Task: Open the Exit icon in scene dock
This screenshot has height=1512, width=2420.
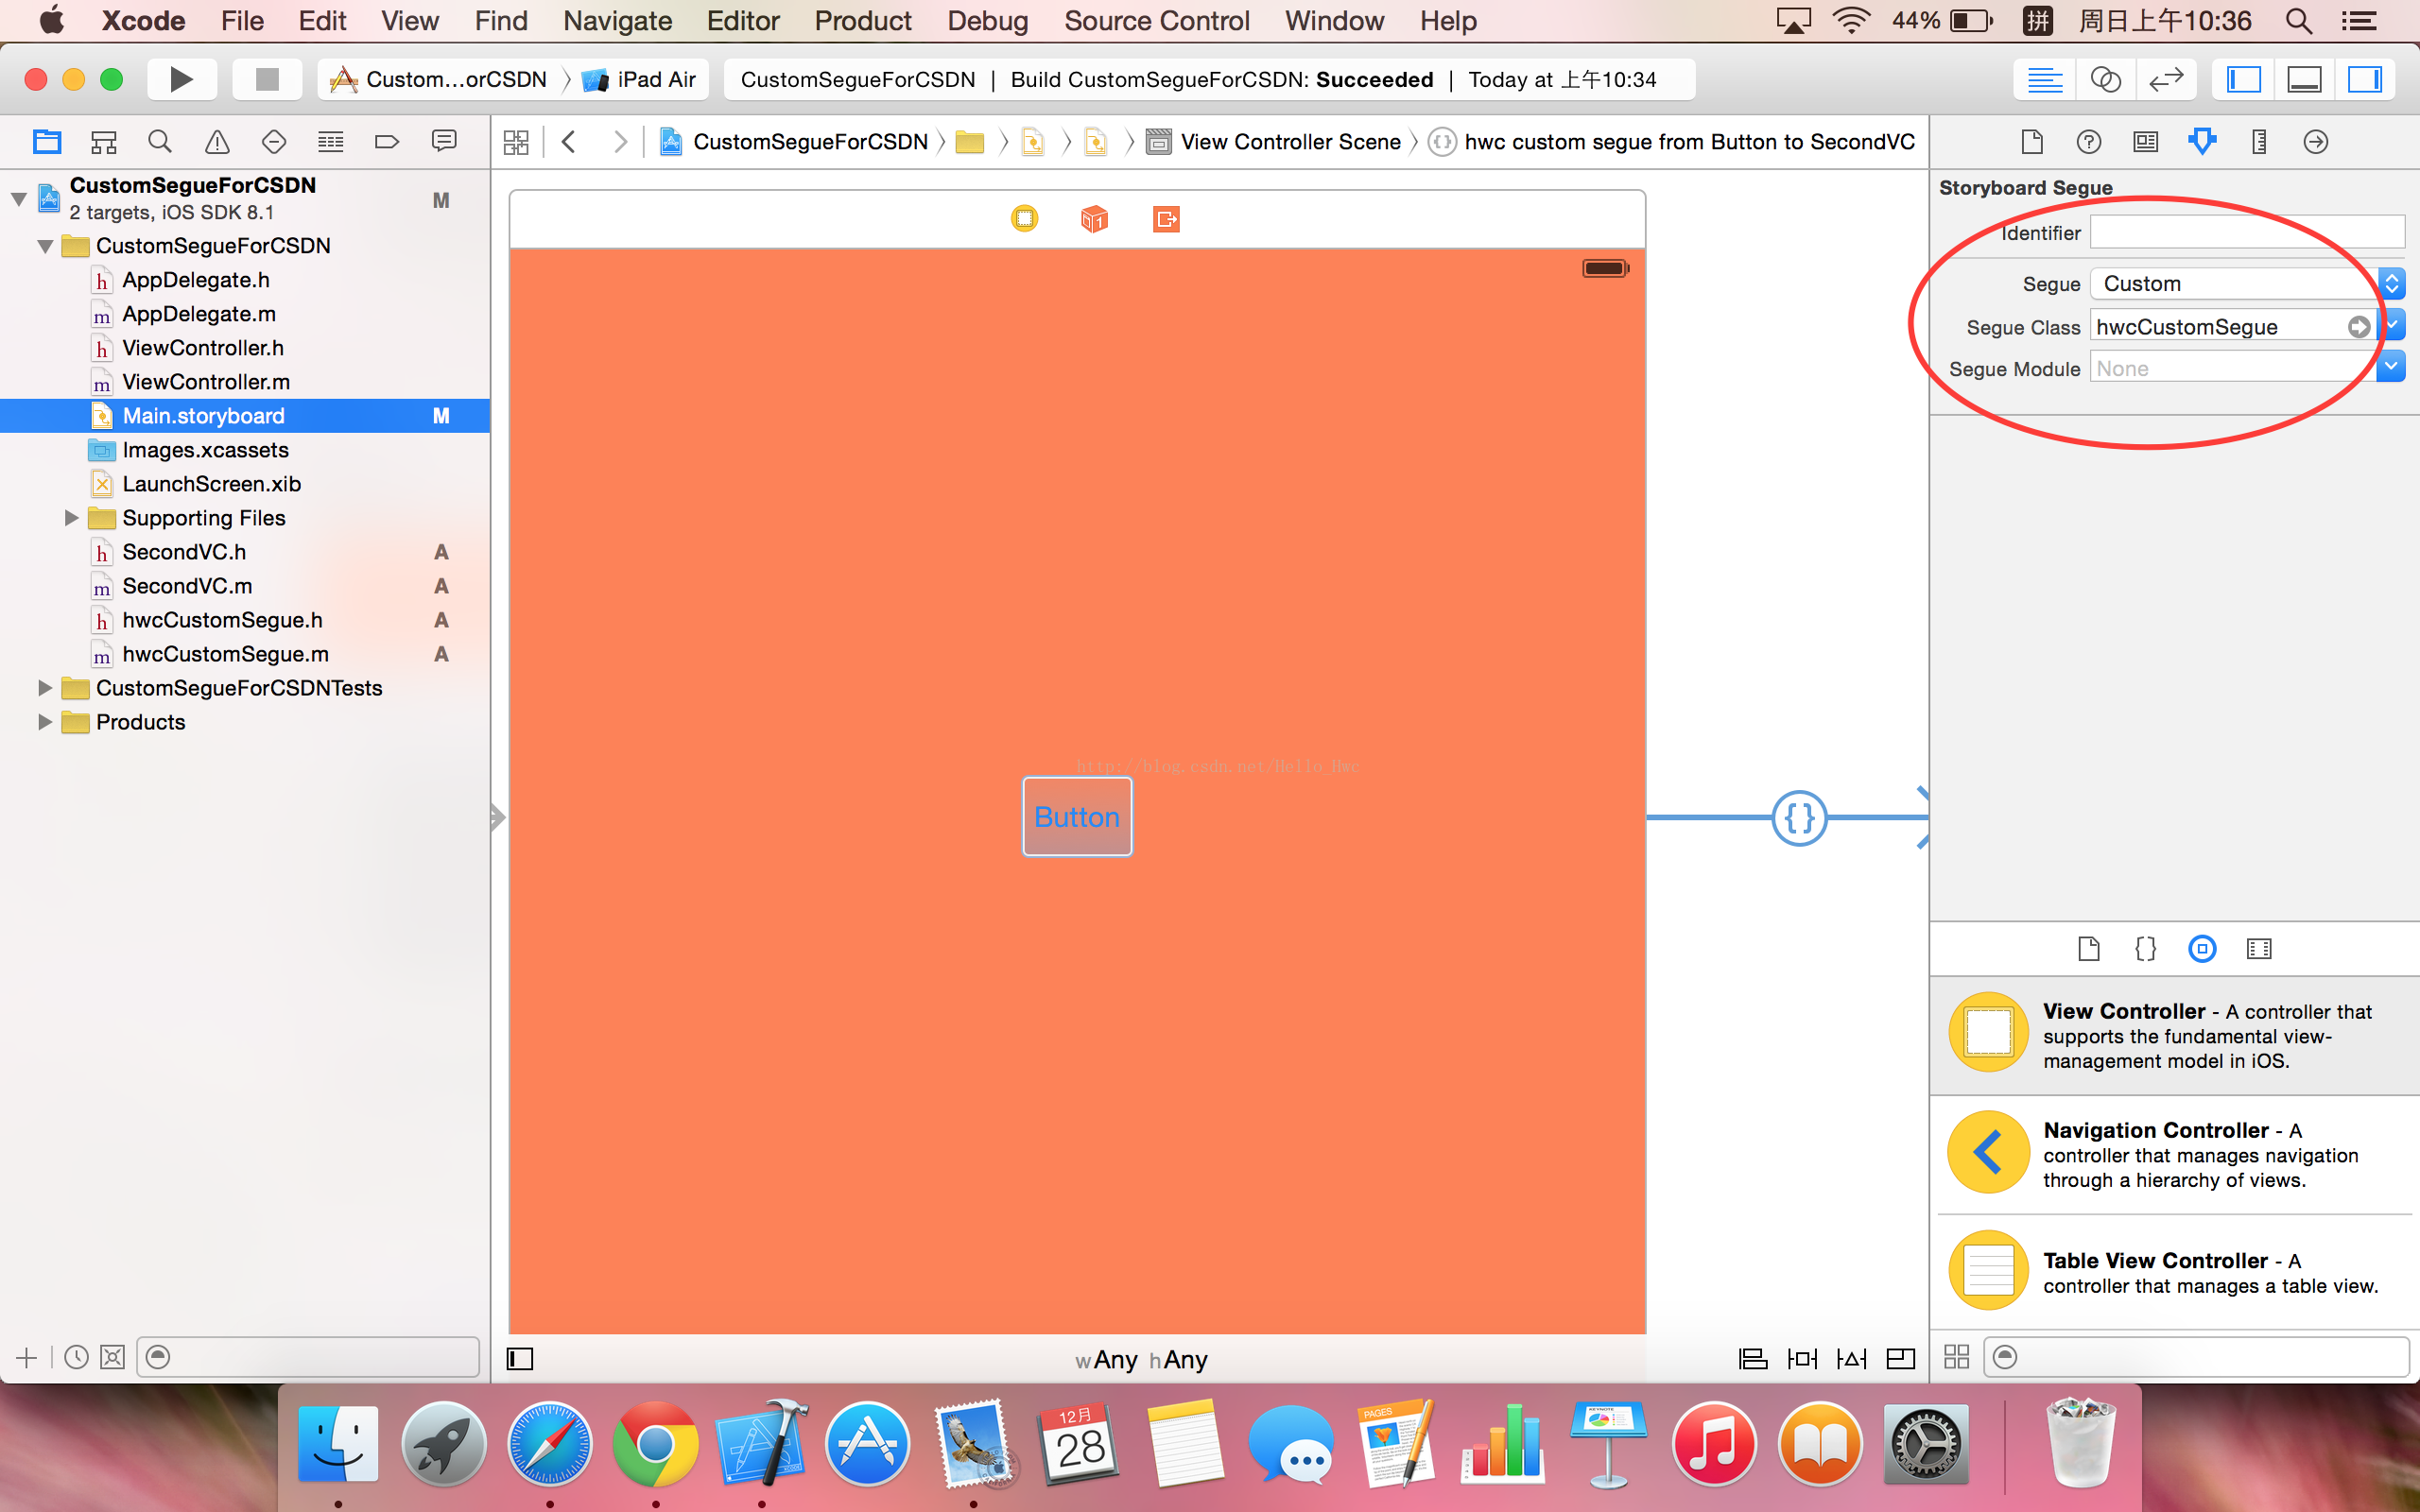Action: (1166, 219)
